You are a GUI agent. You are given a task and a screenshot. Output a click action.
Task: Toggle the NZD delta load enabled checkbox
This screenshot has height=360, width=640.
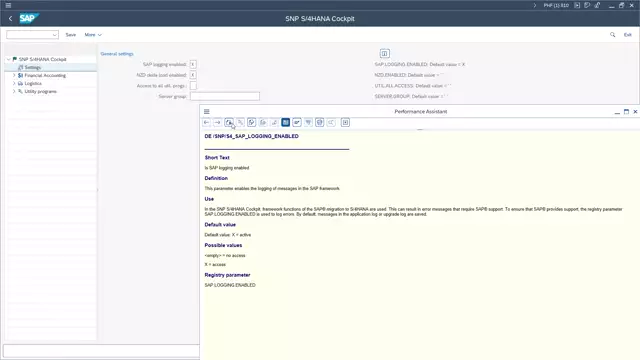193,75
